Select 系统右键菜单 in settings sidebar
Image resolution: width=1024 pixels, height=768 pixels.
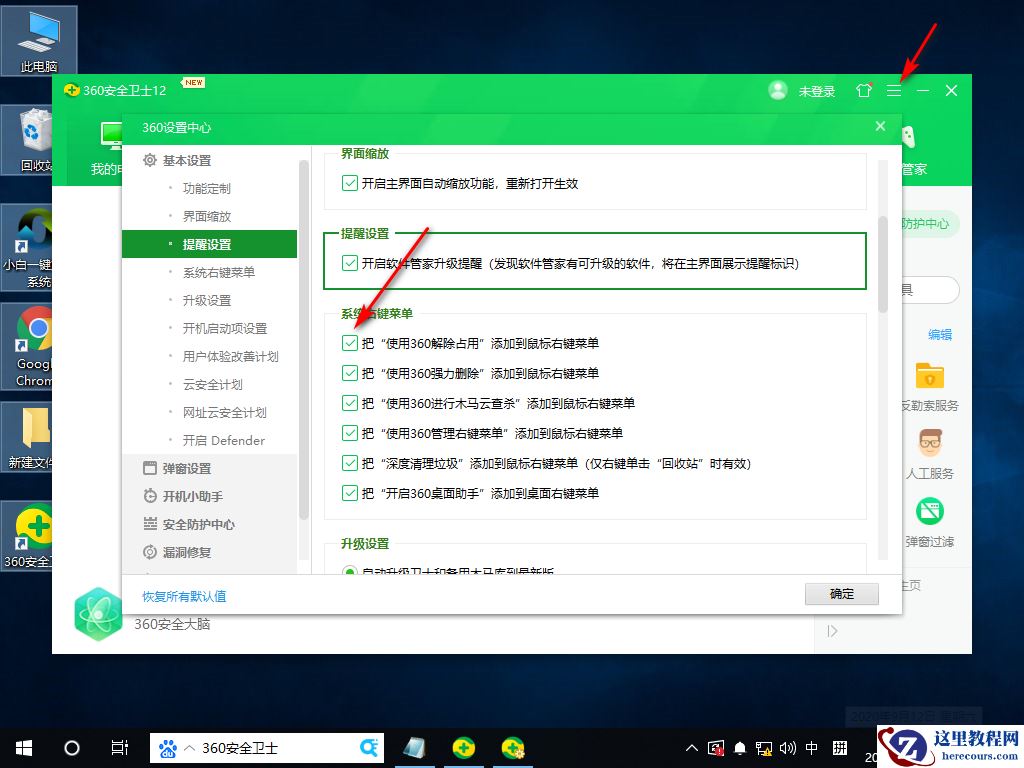[x=219, y=272]
